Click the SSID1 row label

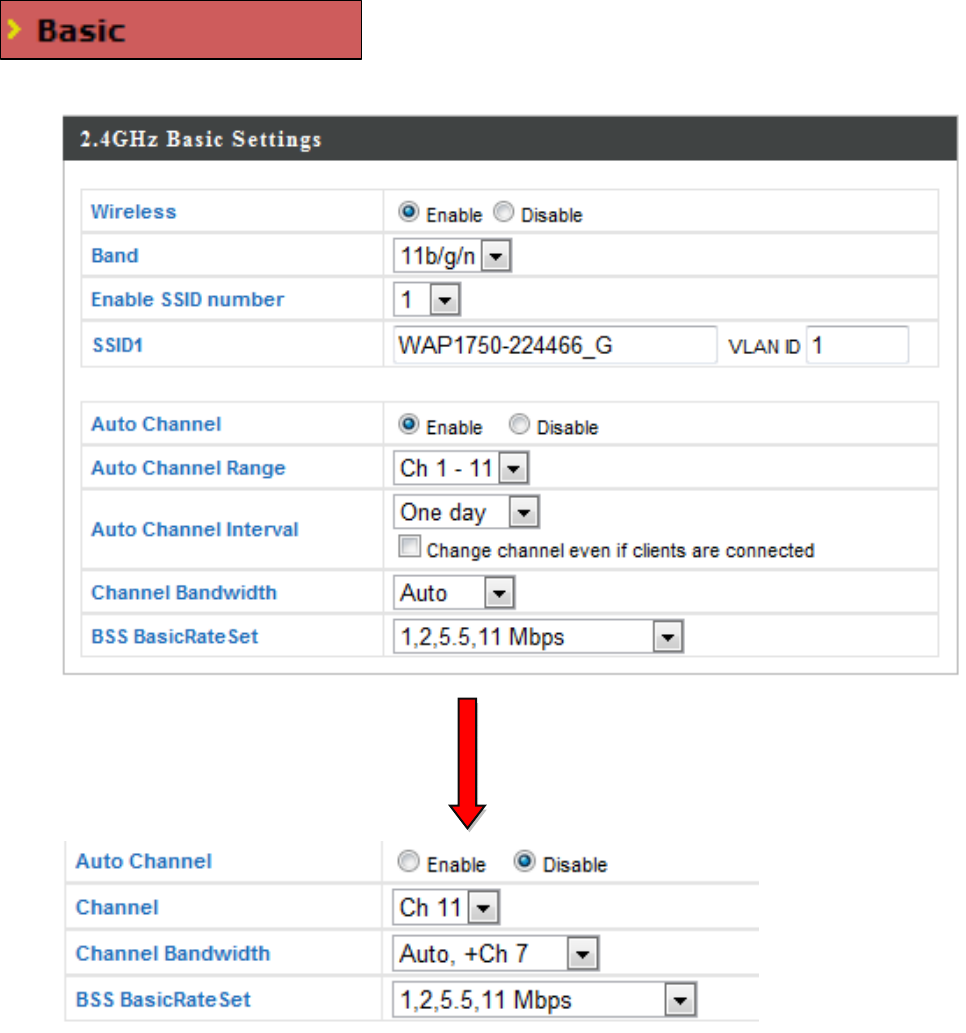coord(117,345)
